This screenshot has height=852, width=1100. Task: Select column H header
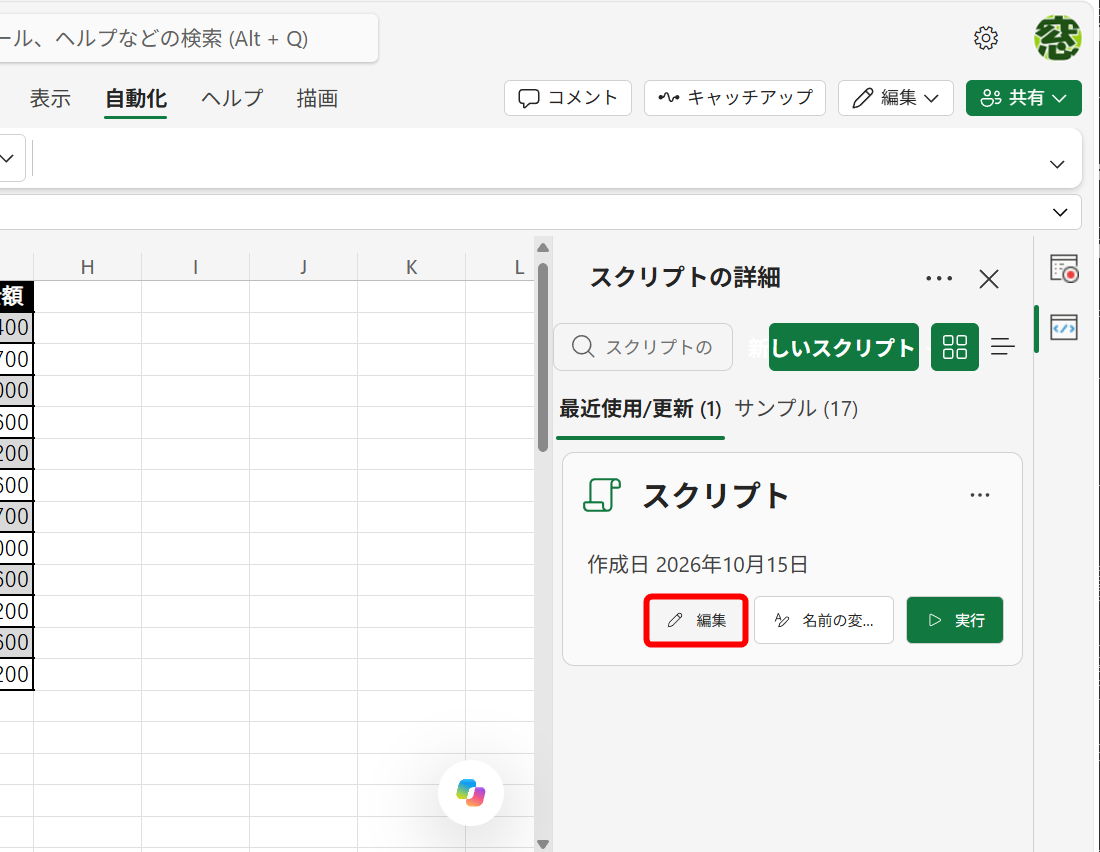click(87, 267)
